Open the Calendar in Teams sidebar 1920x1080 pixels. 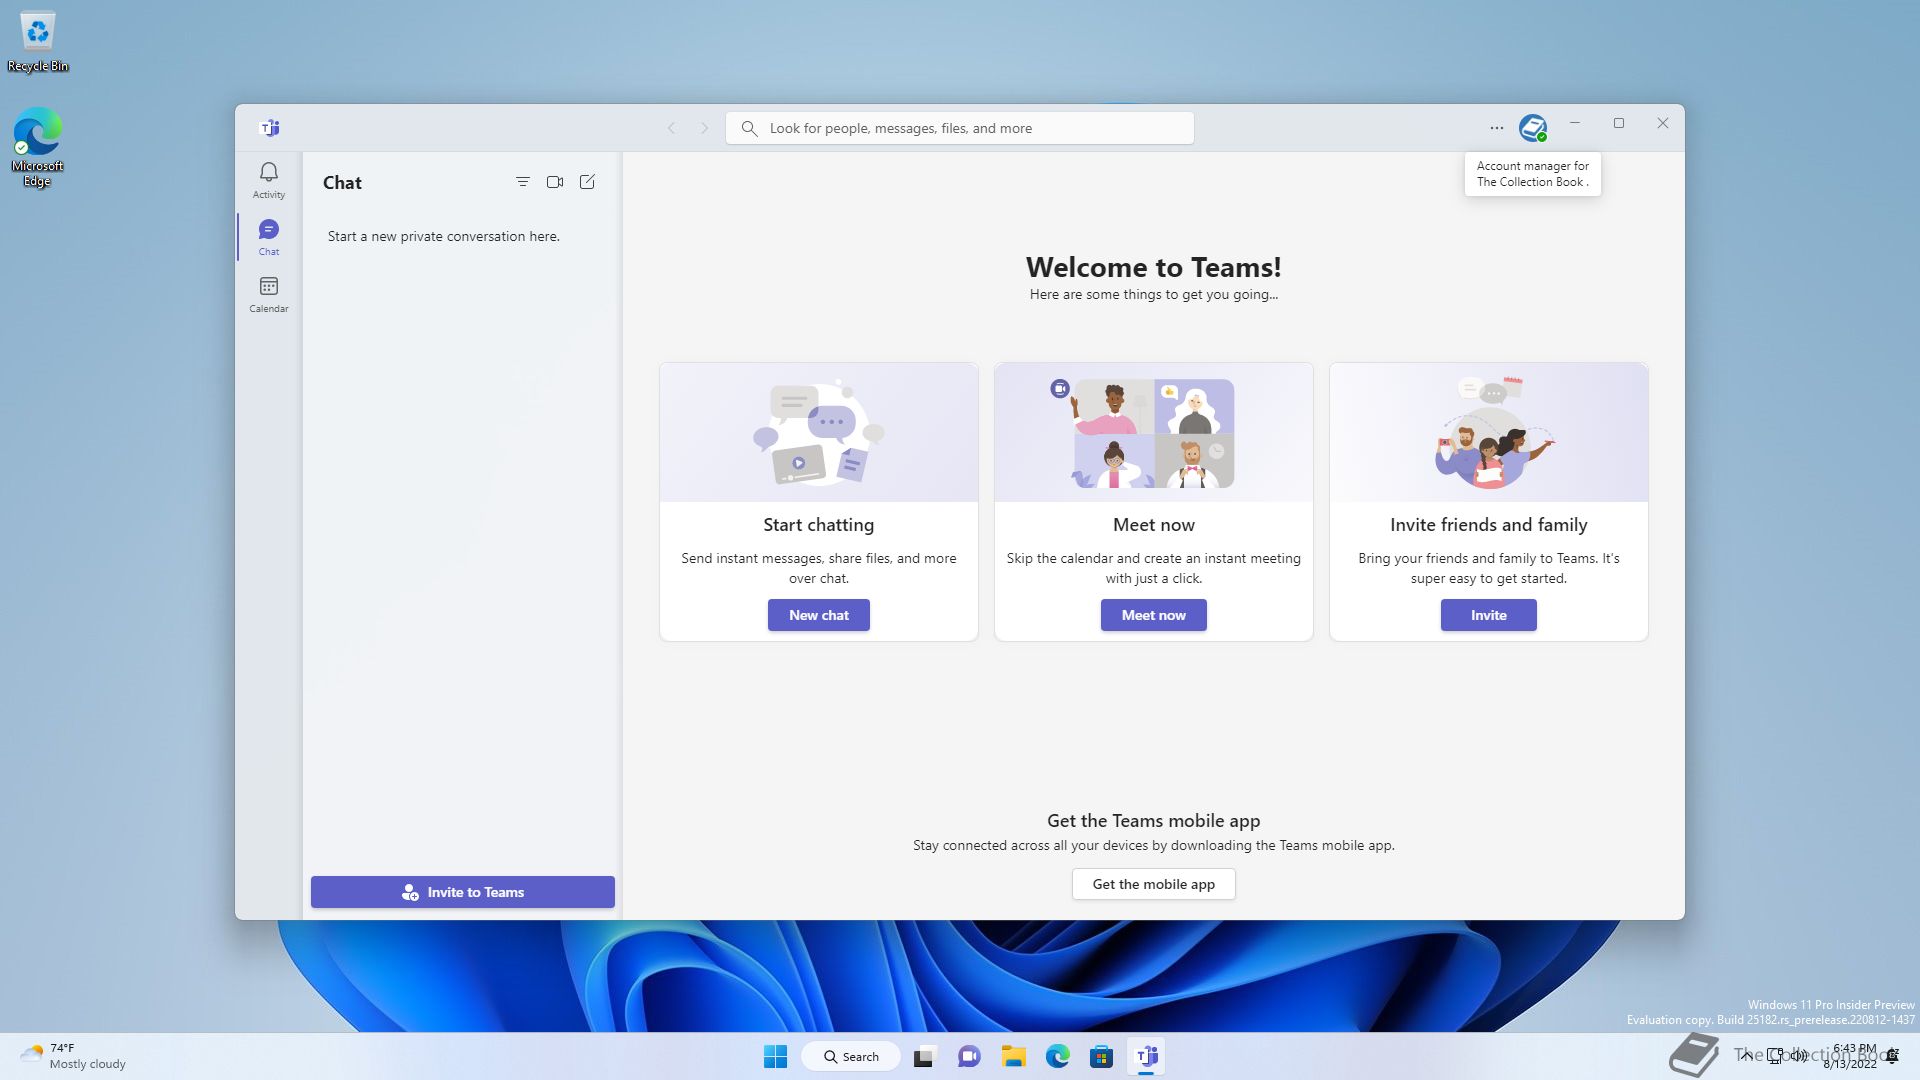pyautogui.click(x=268, y=295)
